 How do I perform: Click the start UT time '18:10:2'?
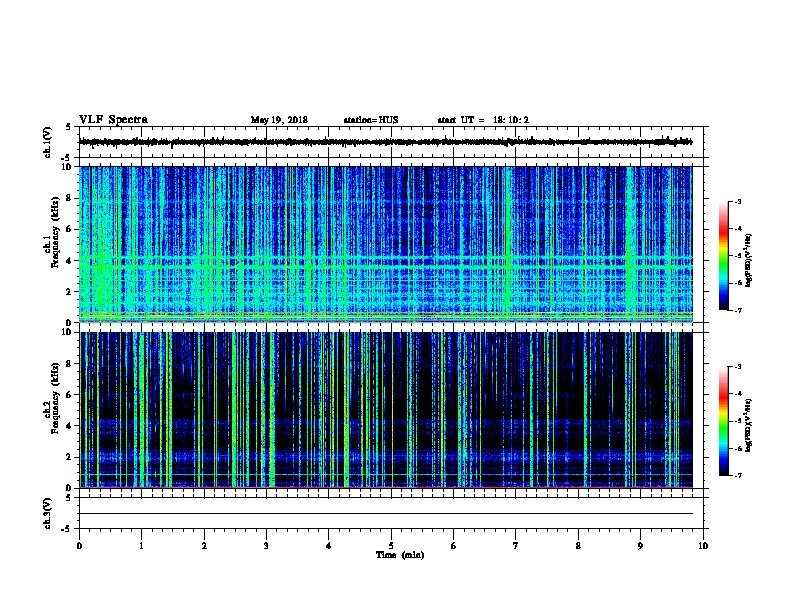point(511,120)
